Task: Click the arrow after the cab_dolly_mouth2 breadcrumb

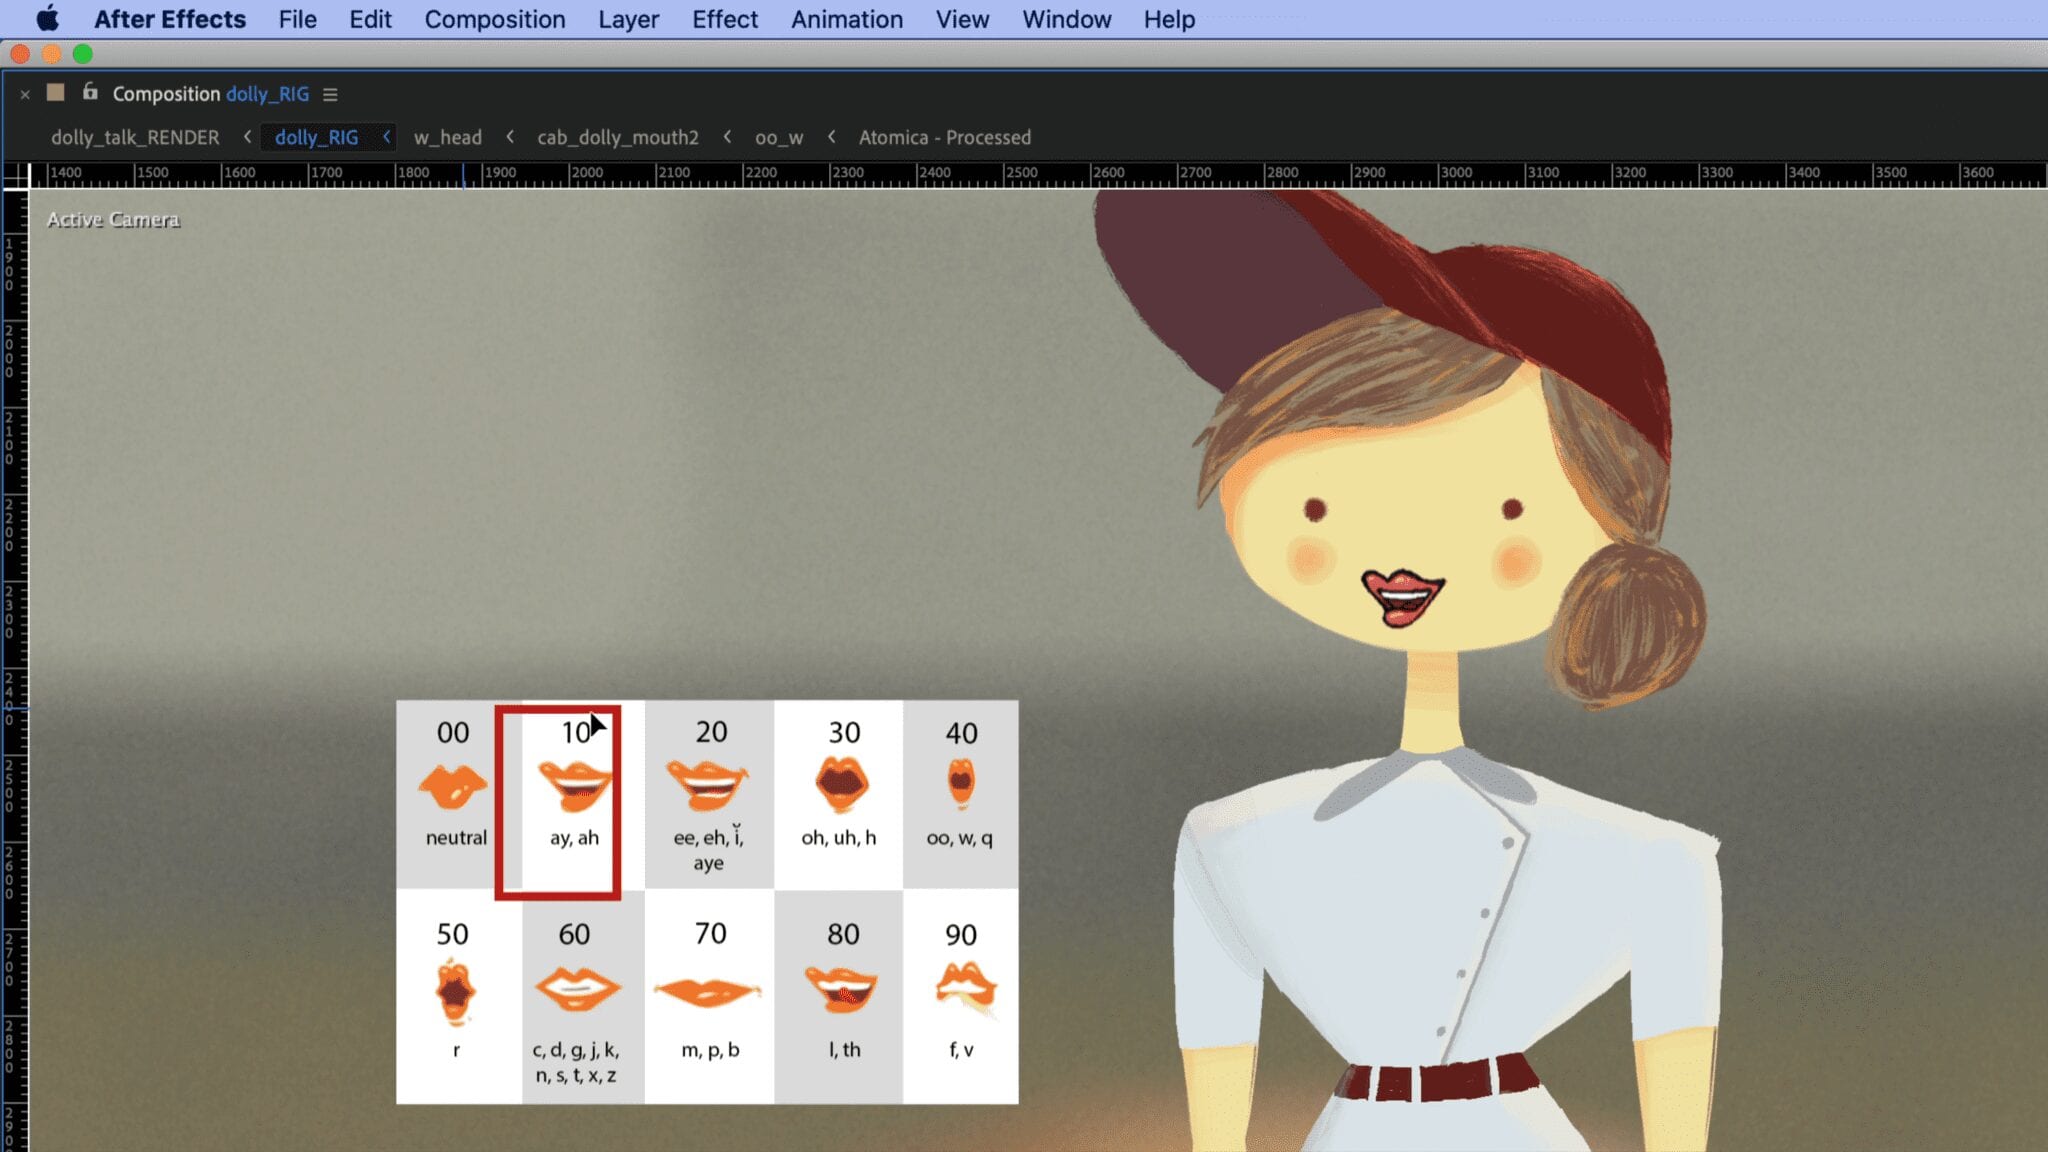Action: 727,137
